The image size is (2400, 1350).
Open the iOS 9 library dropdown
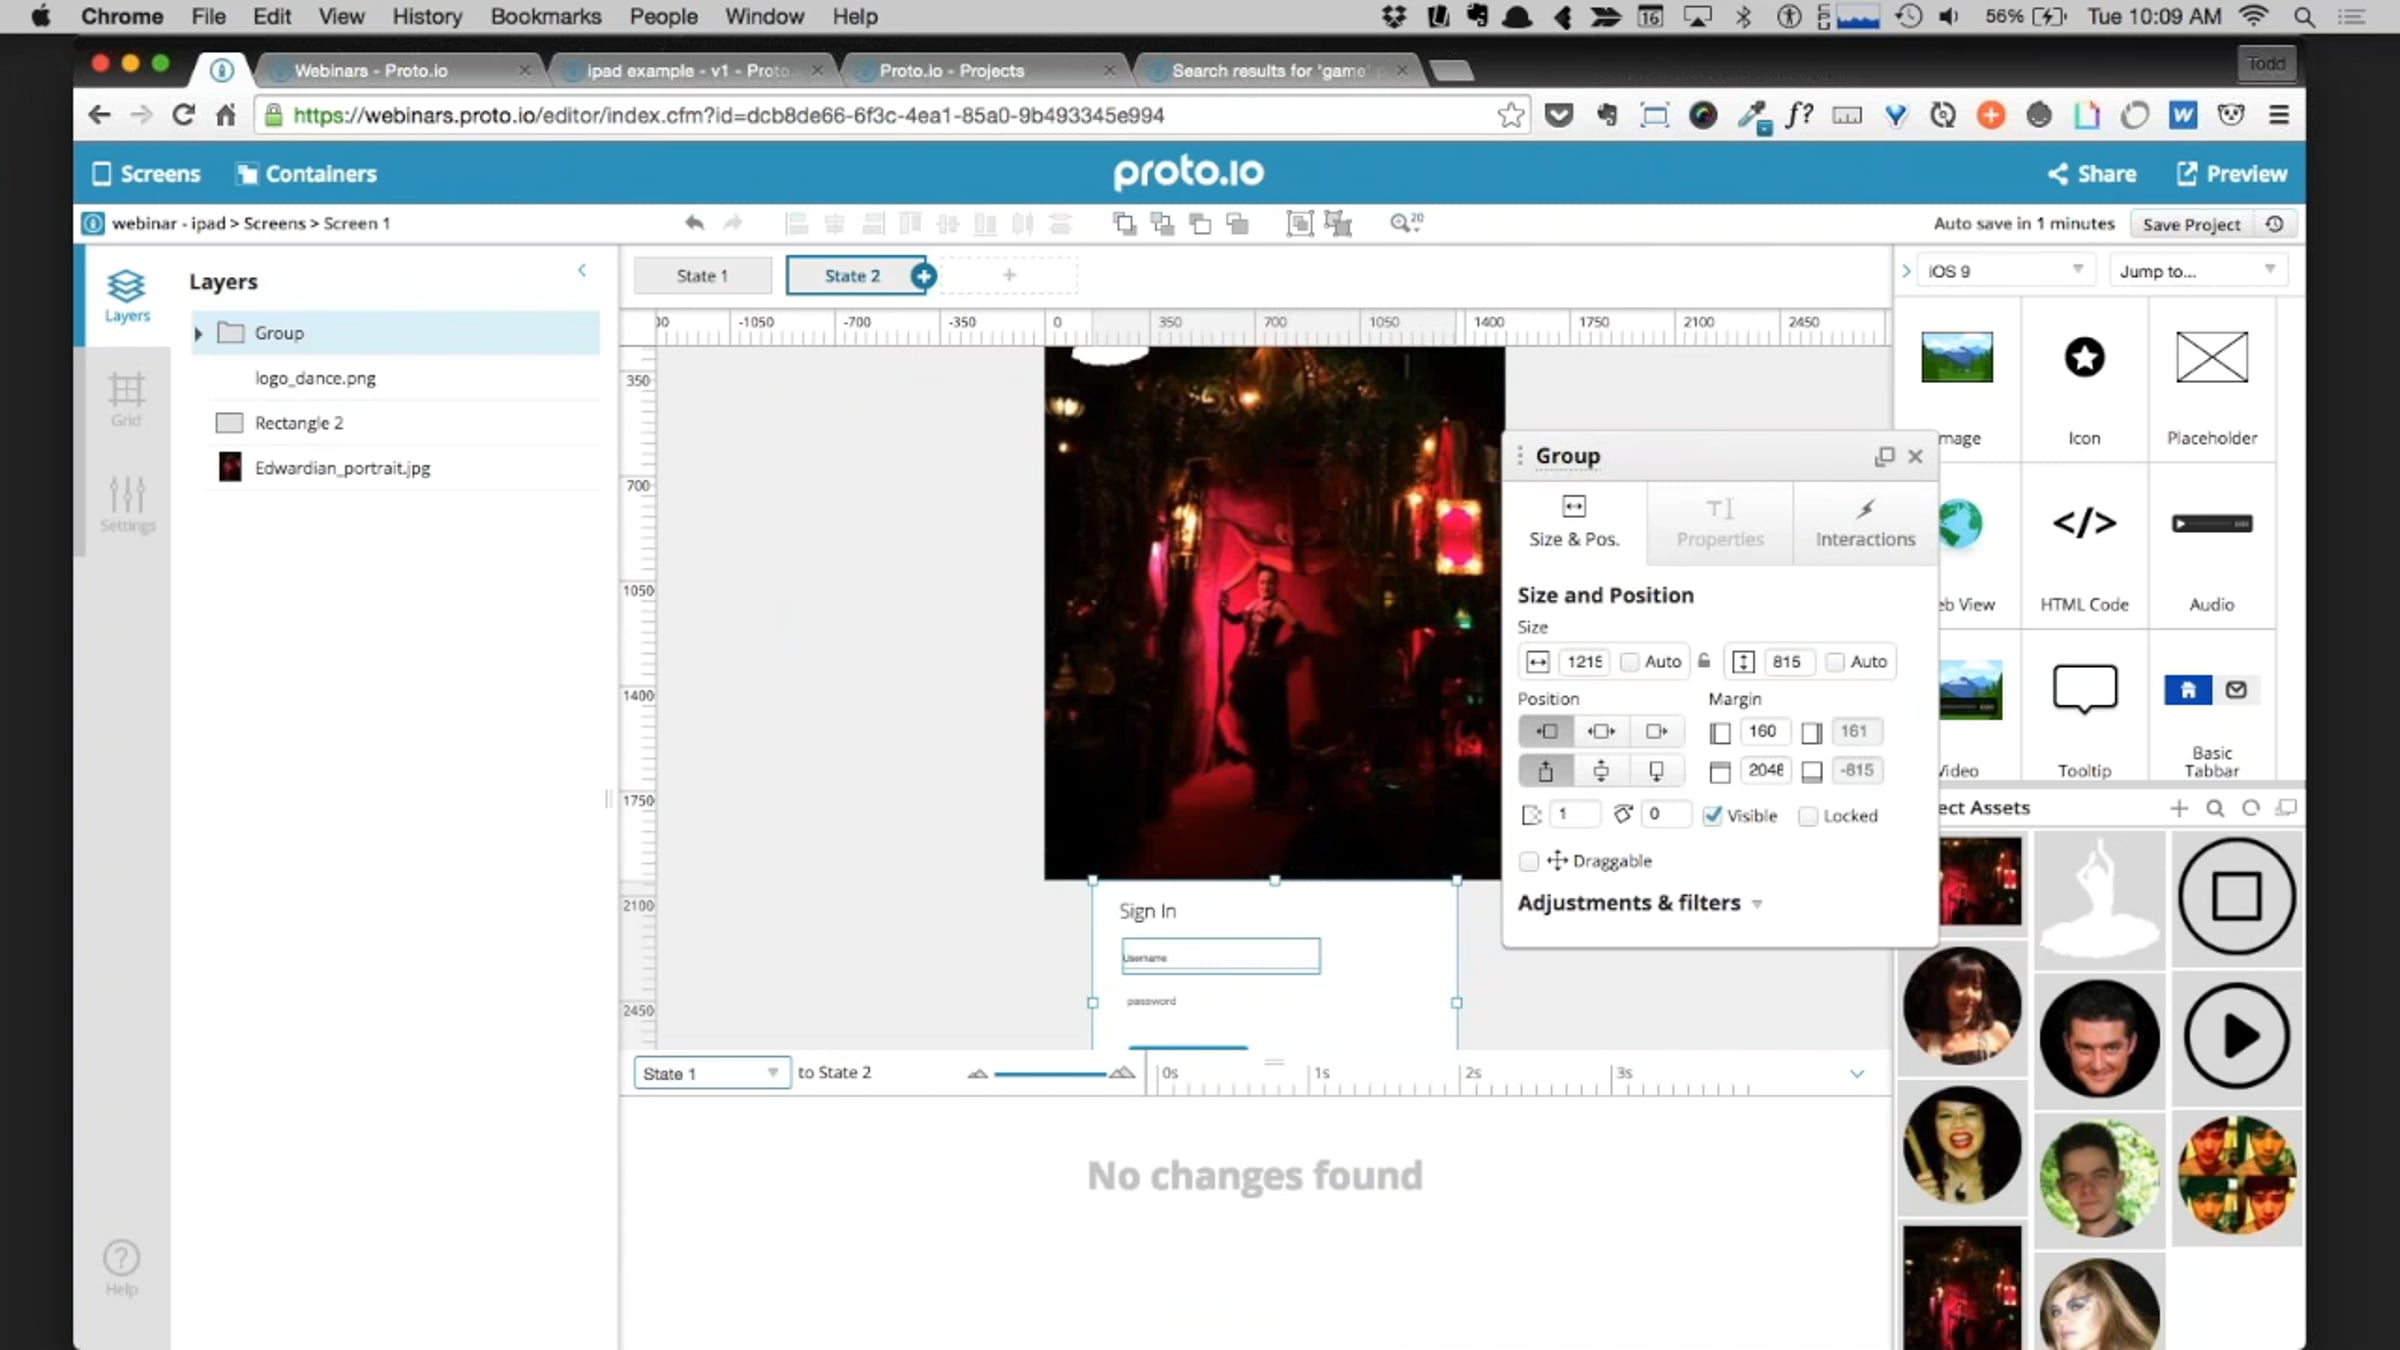pos(2004,271)
